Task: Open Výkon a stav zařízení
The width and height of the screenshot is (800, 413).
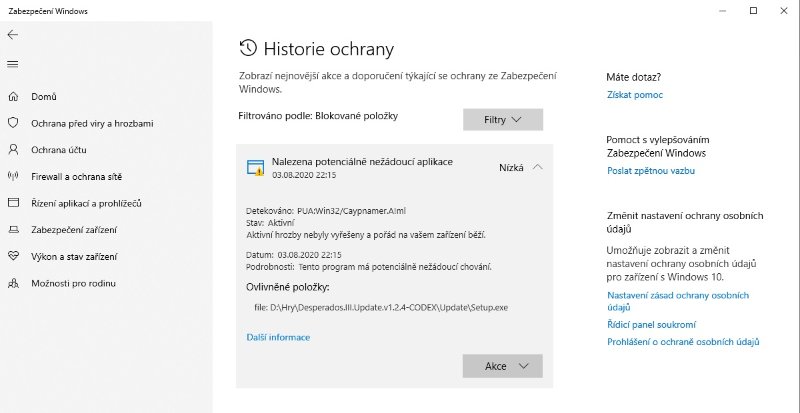Action: point(74,256)
